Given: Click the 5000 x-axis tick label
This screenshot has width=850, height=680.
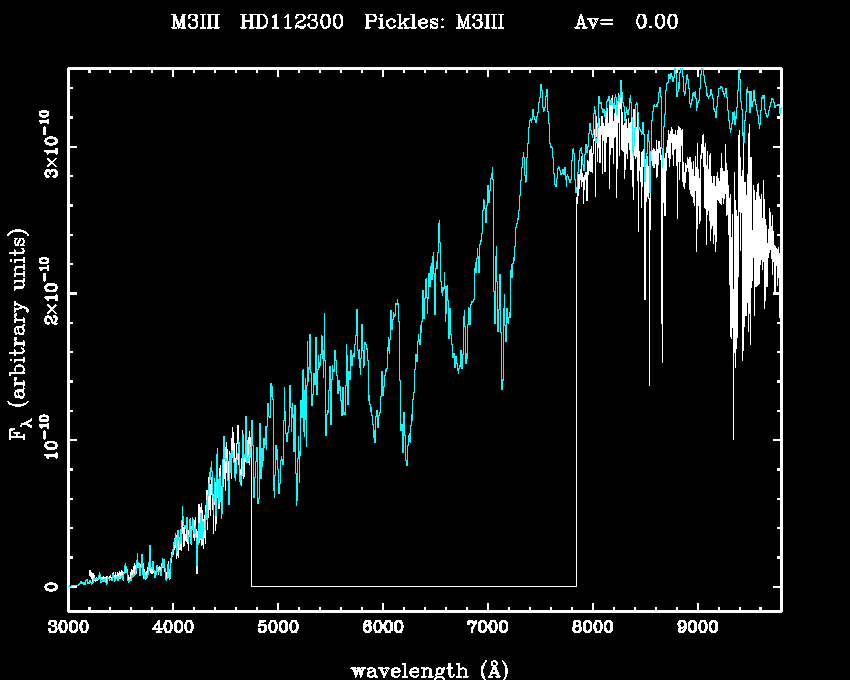Looking at the screenshot, I should point(277,628).
